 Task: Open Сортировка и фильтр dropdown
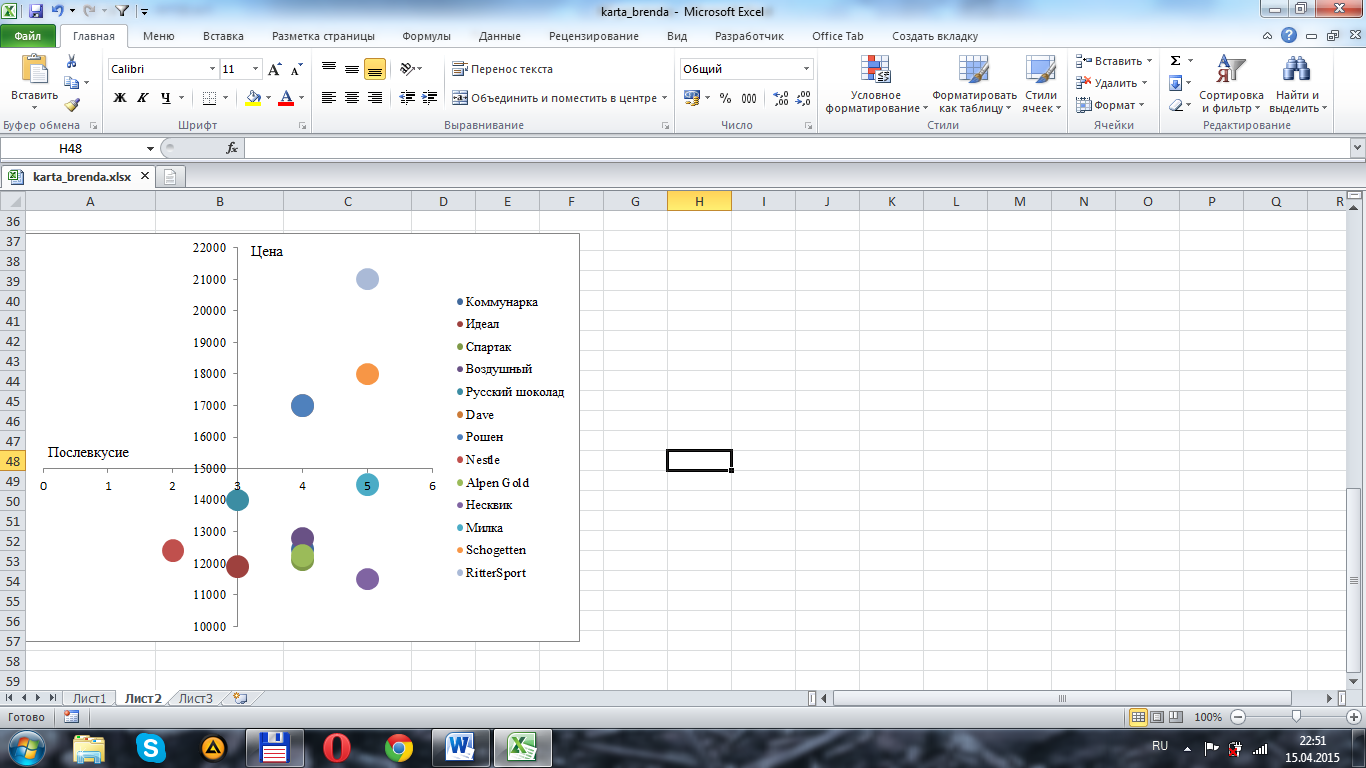click(x=1231, y=85)
